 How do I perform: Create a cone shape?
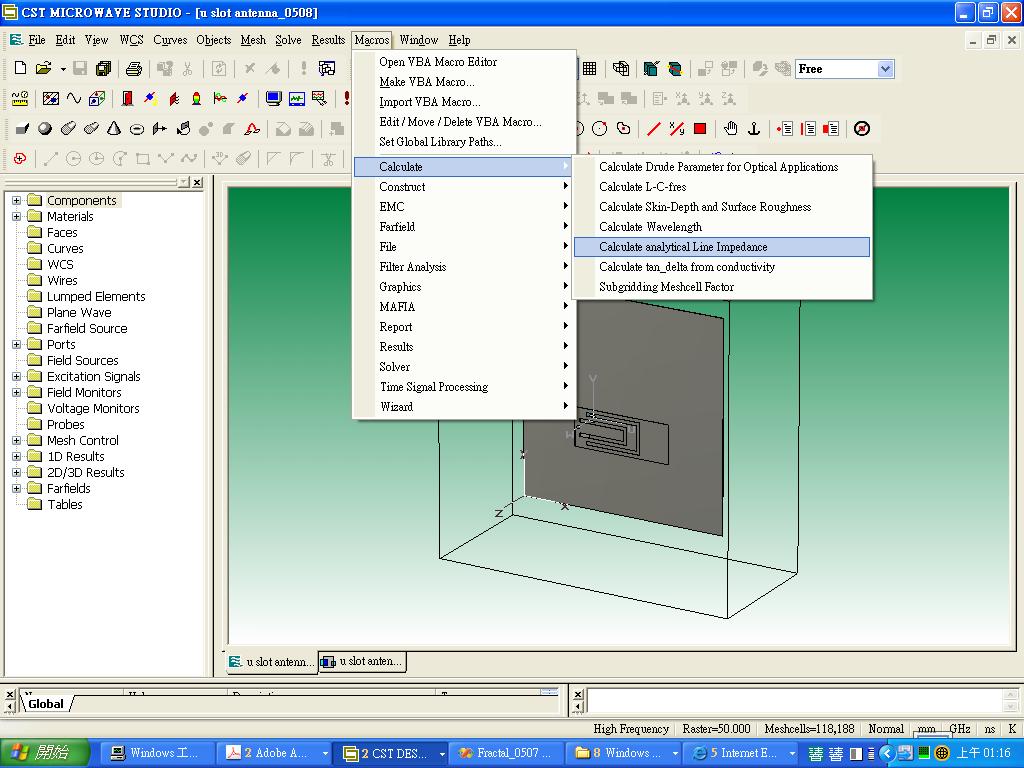[x=114, y=129]
